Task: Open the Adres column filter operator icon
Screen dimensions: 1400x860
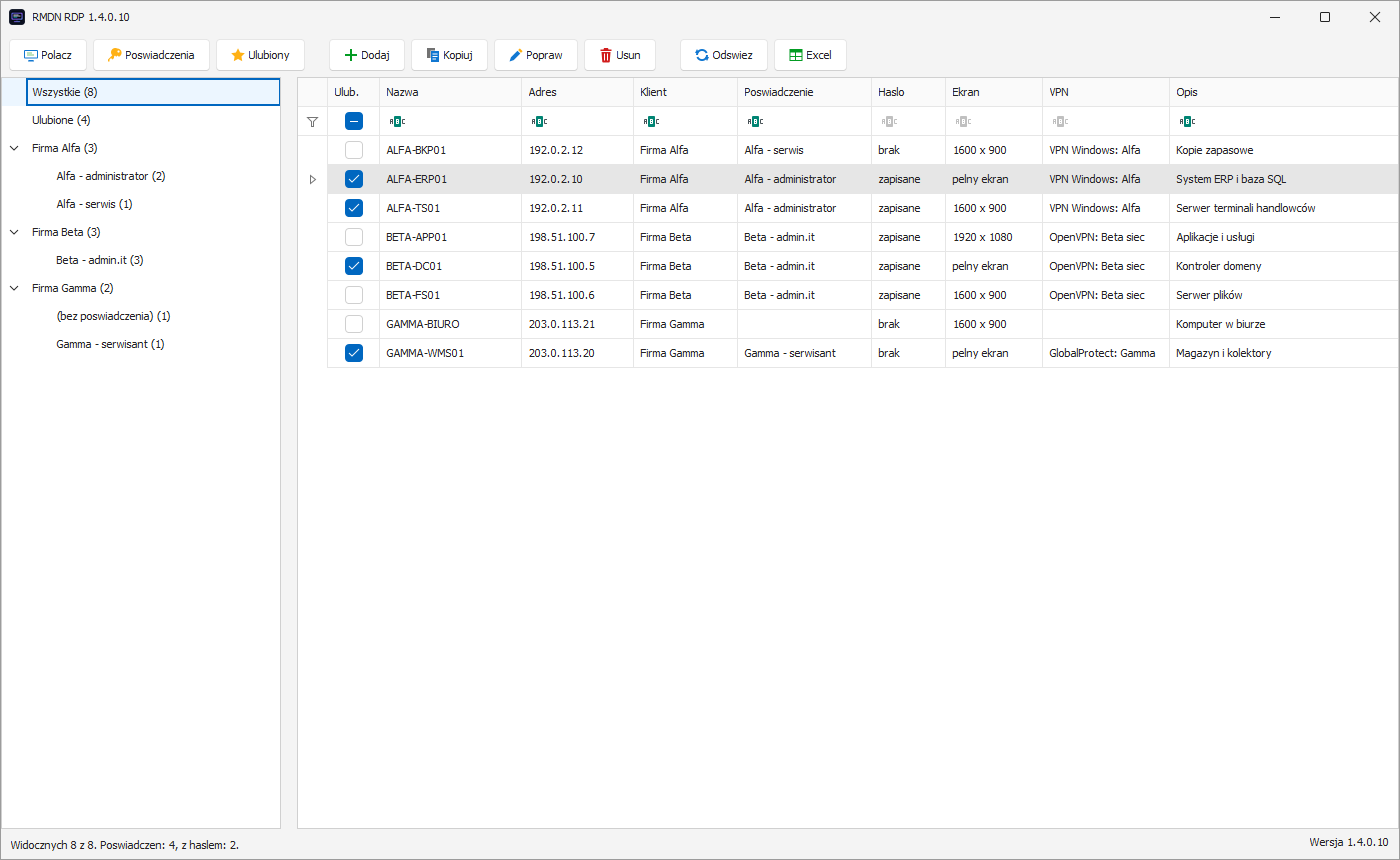Action: click(x=539, y=121)
